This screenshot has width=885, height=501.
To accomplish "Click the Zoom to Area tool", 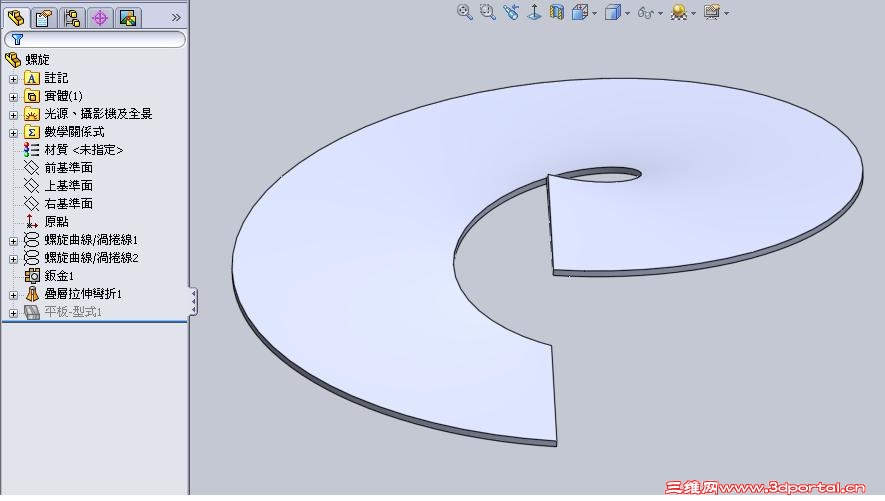I will coord(488,12).
